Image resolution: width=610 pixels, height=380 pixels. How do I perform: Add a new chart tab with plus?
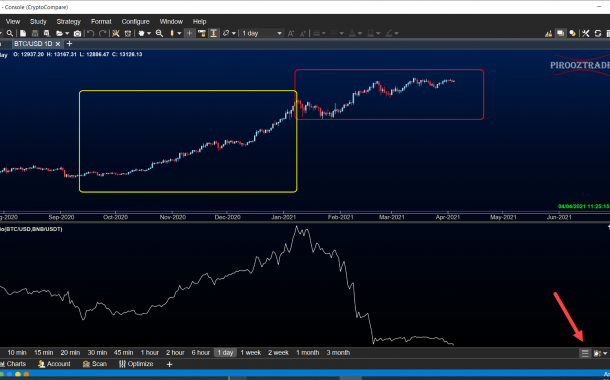[x=69, y=44]
